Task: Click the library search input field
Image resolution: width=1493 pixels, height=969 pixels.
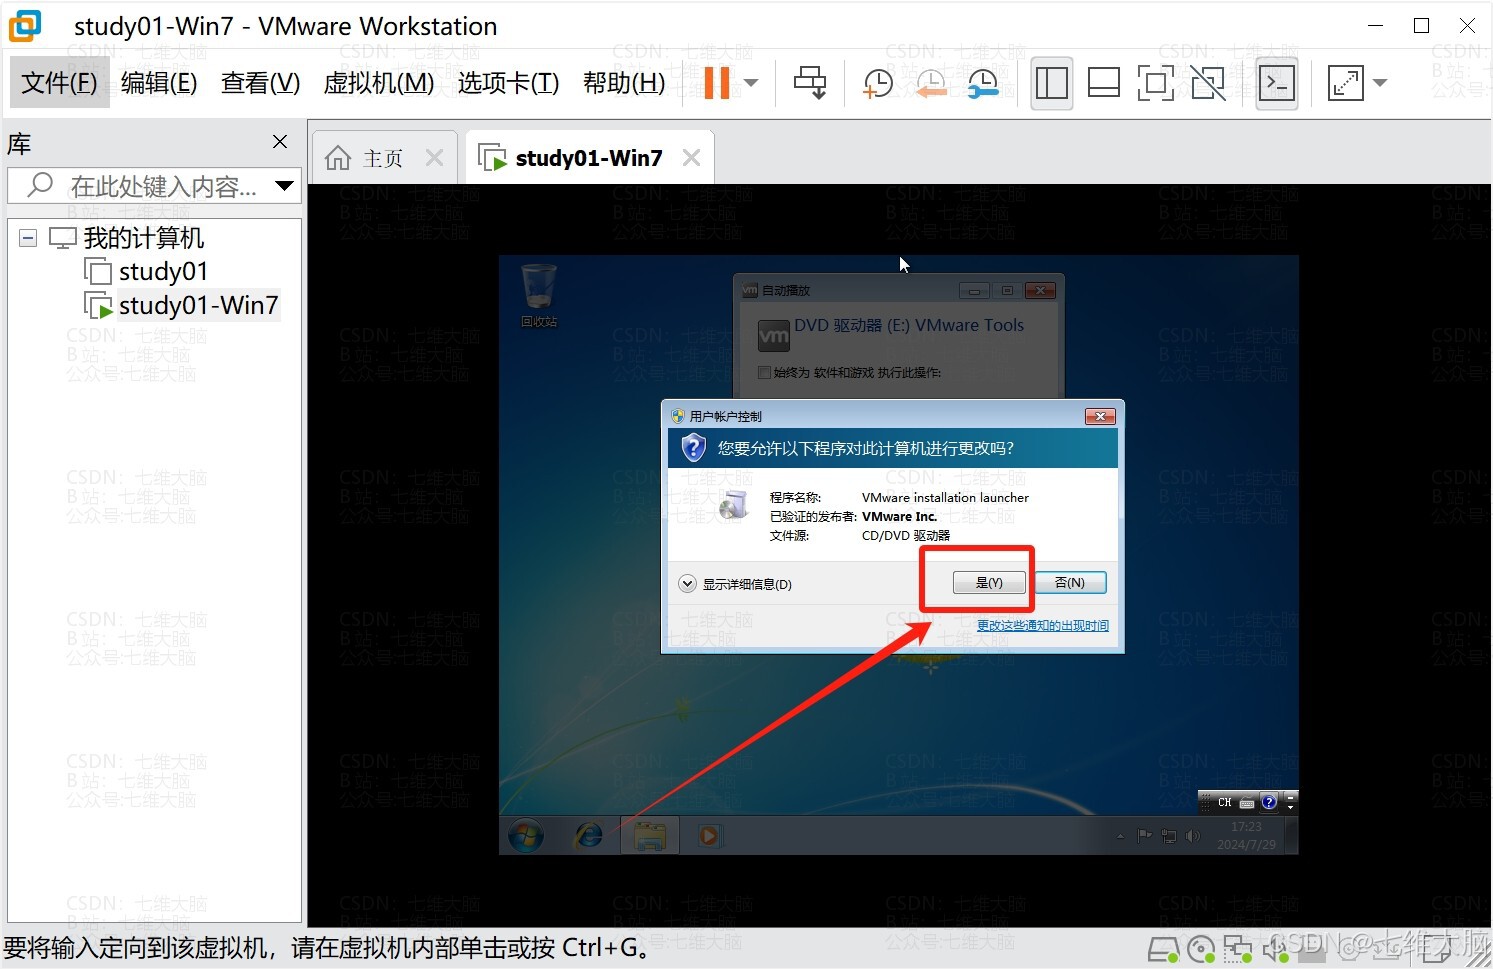Action: (x=155, y=186)
